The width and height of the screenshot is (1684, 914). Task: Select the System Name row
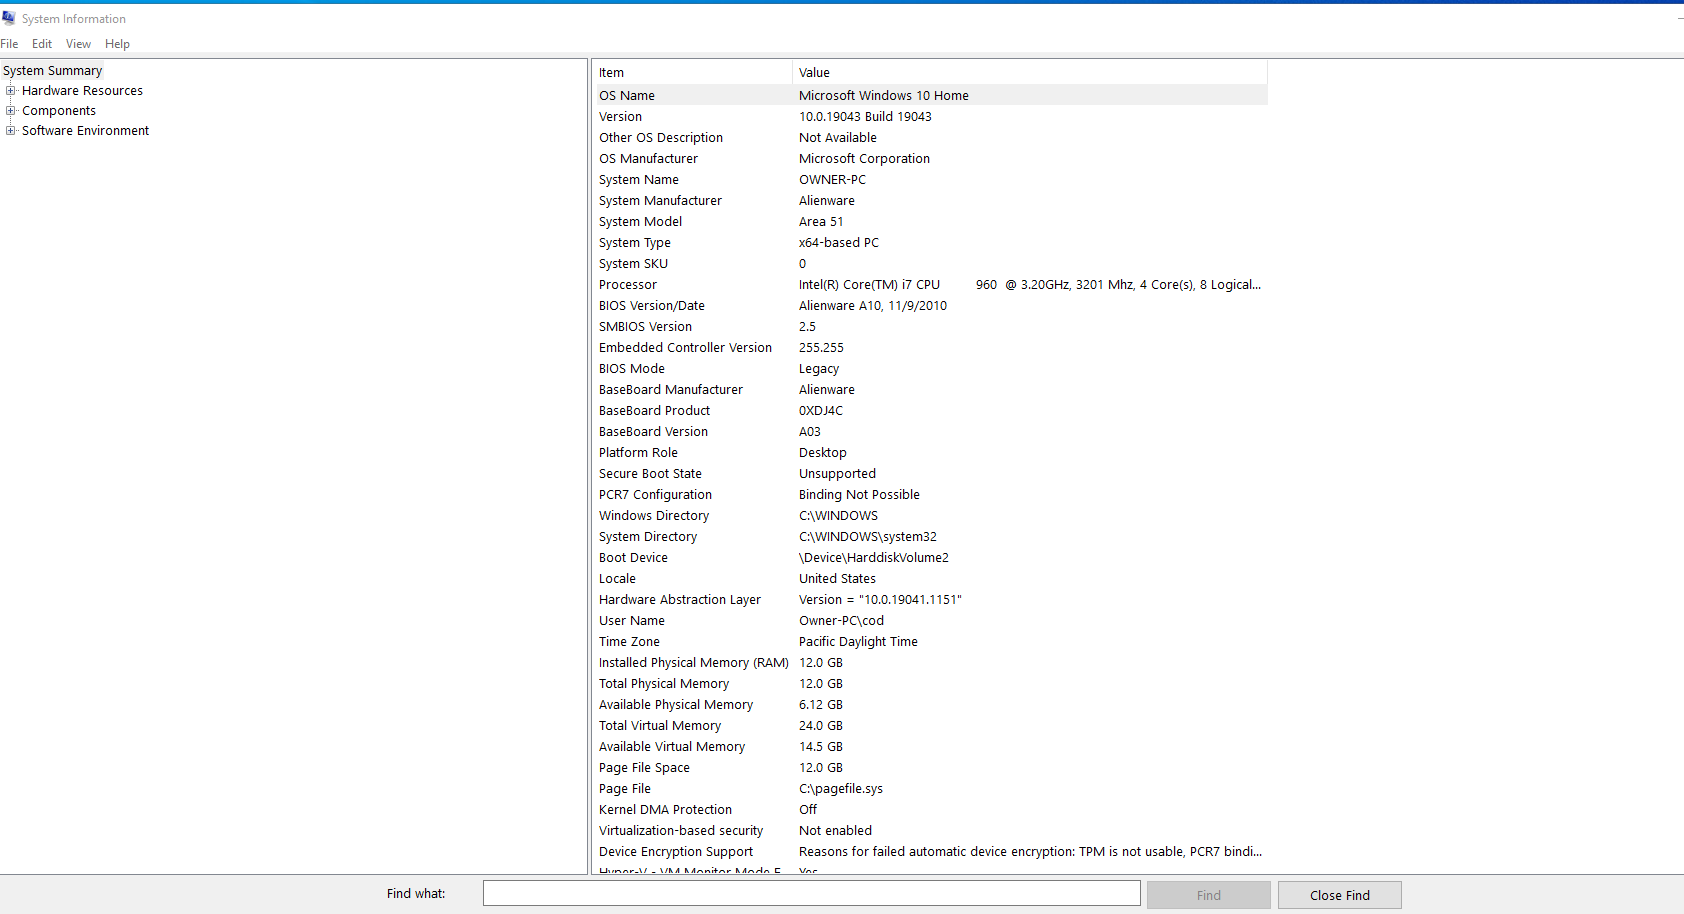pos(931,180)
